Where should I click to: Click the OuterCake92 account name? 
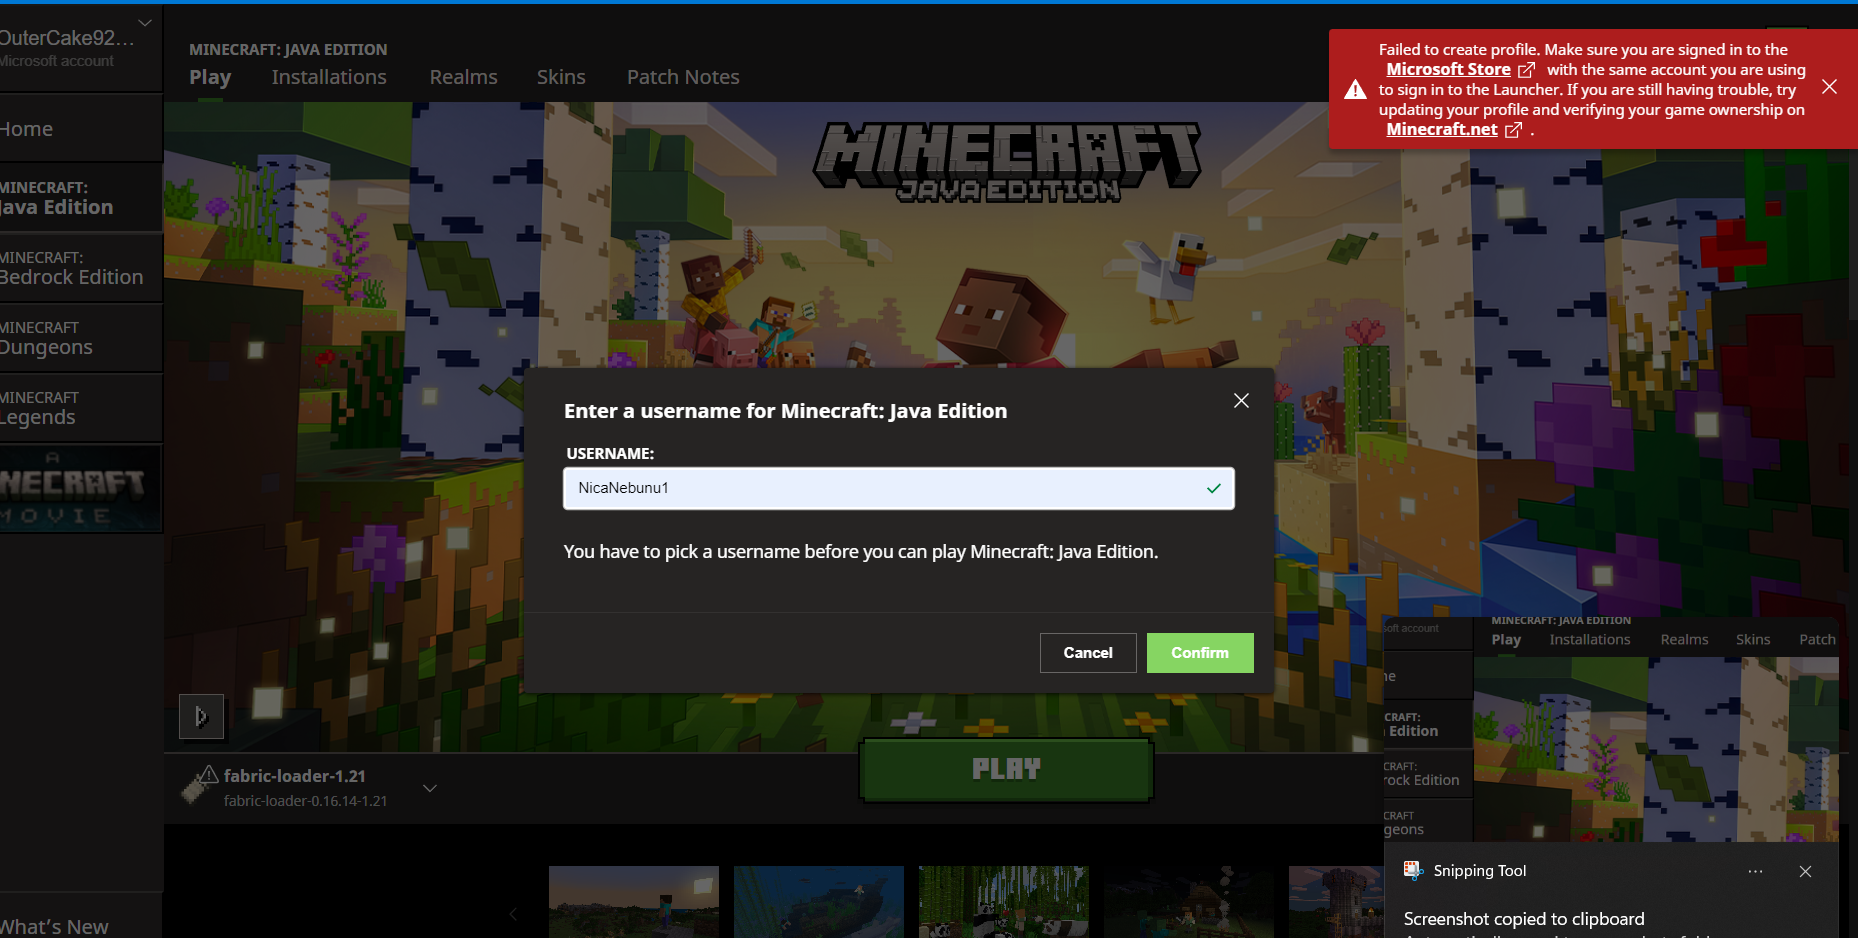pyautogui.click(x=67, y=38)
